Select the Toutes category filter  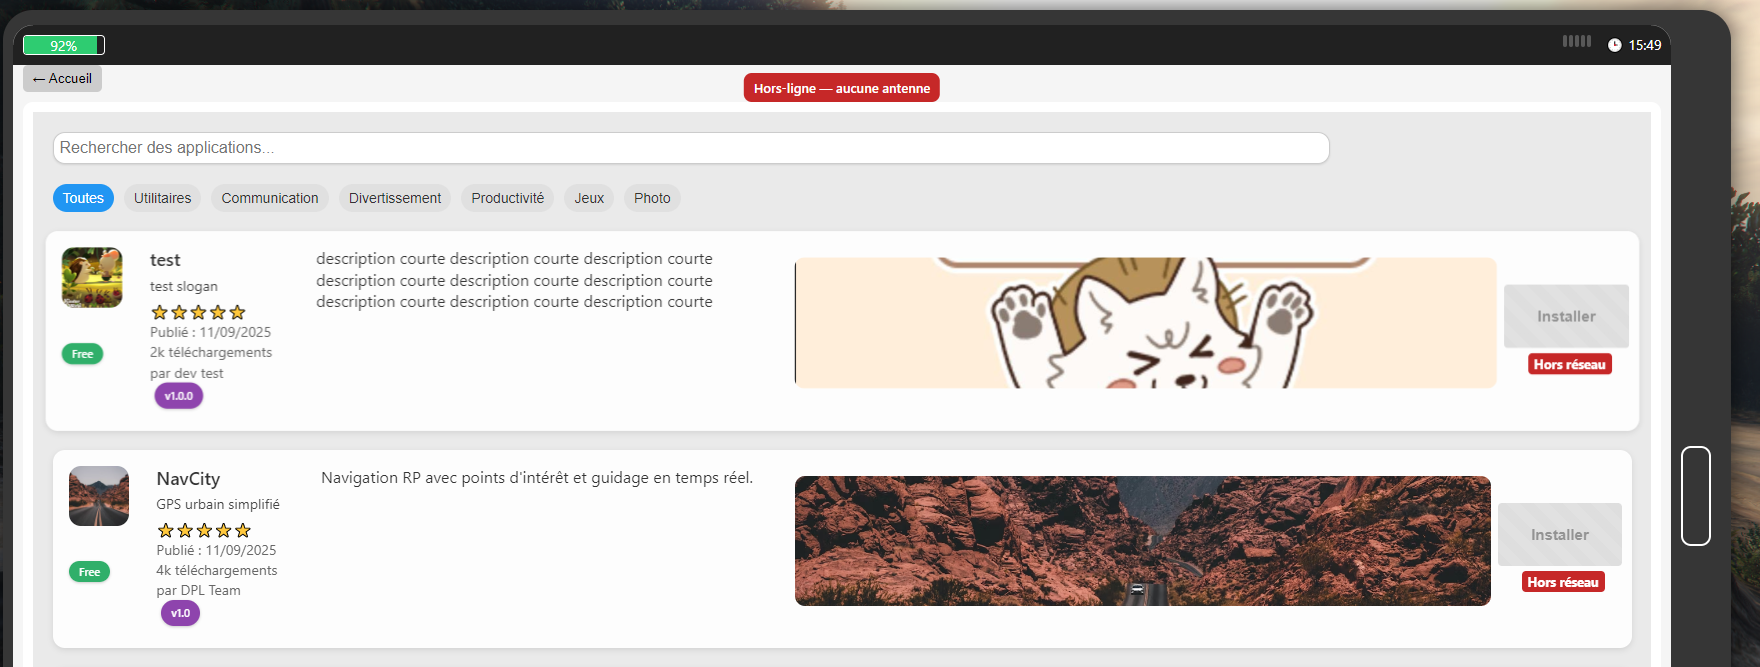(83, 198)
